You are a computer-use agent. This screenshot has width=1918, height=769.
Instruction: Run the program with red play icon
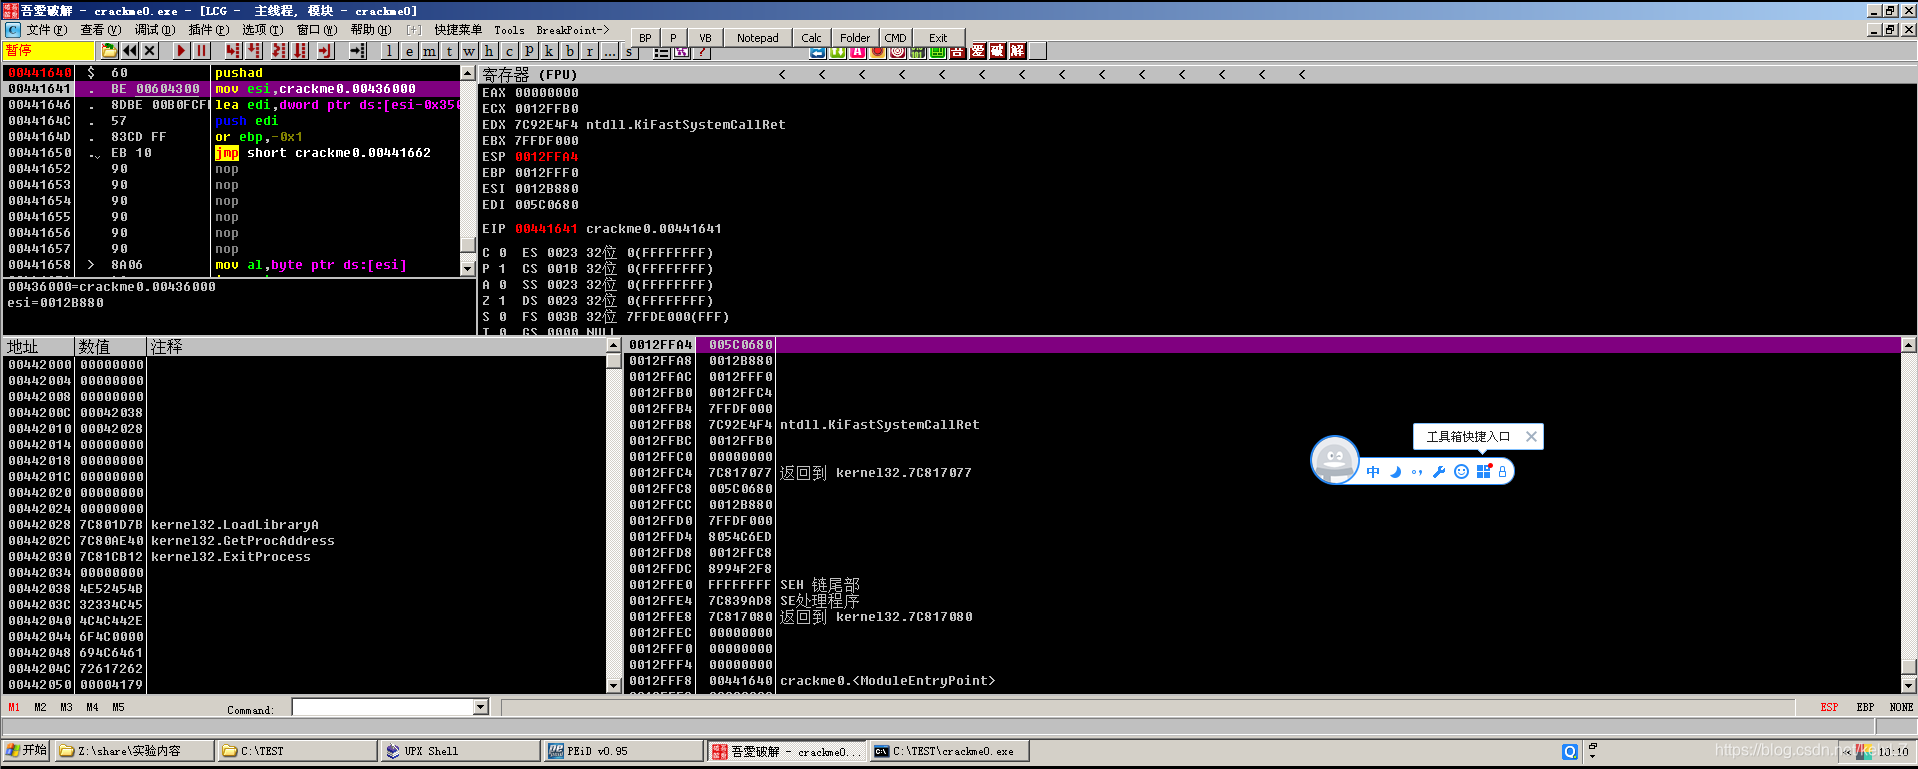coord(181,51)
